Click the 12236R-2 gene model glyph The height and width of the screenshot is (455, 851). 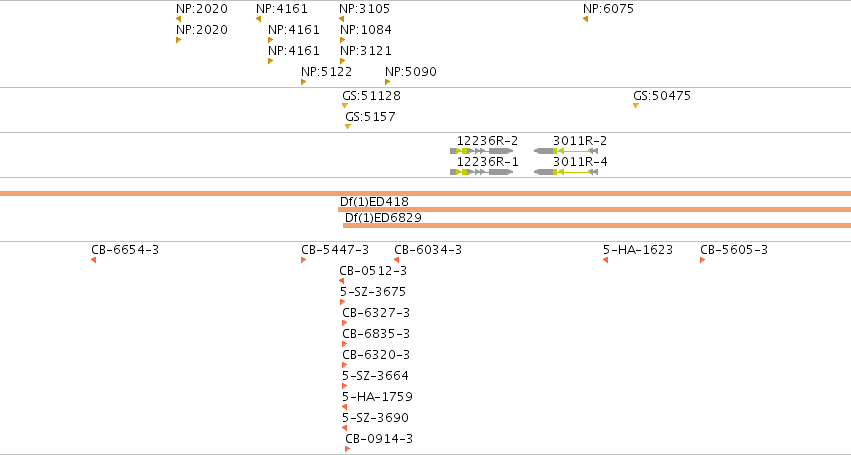coord(481,151)
